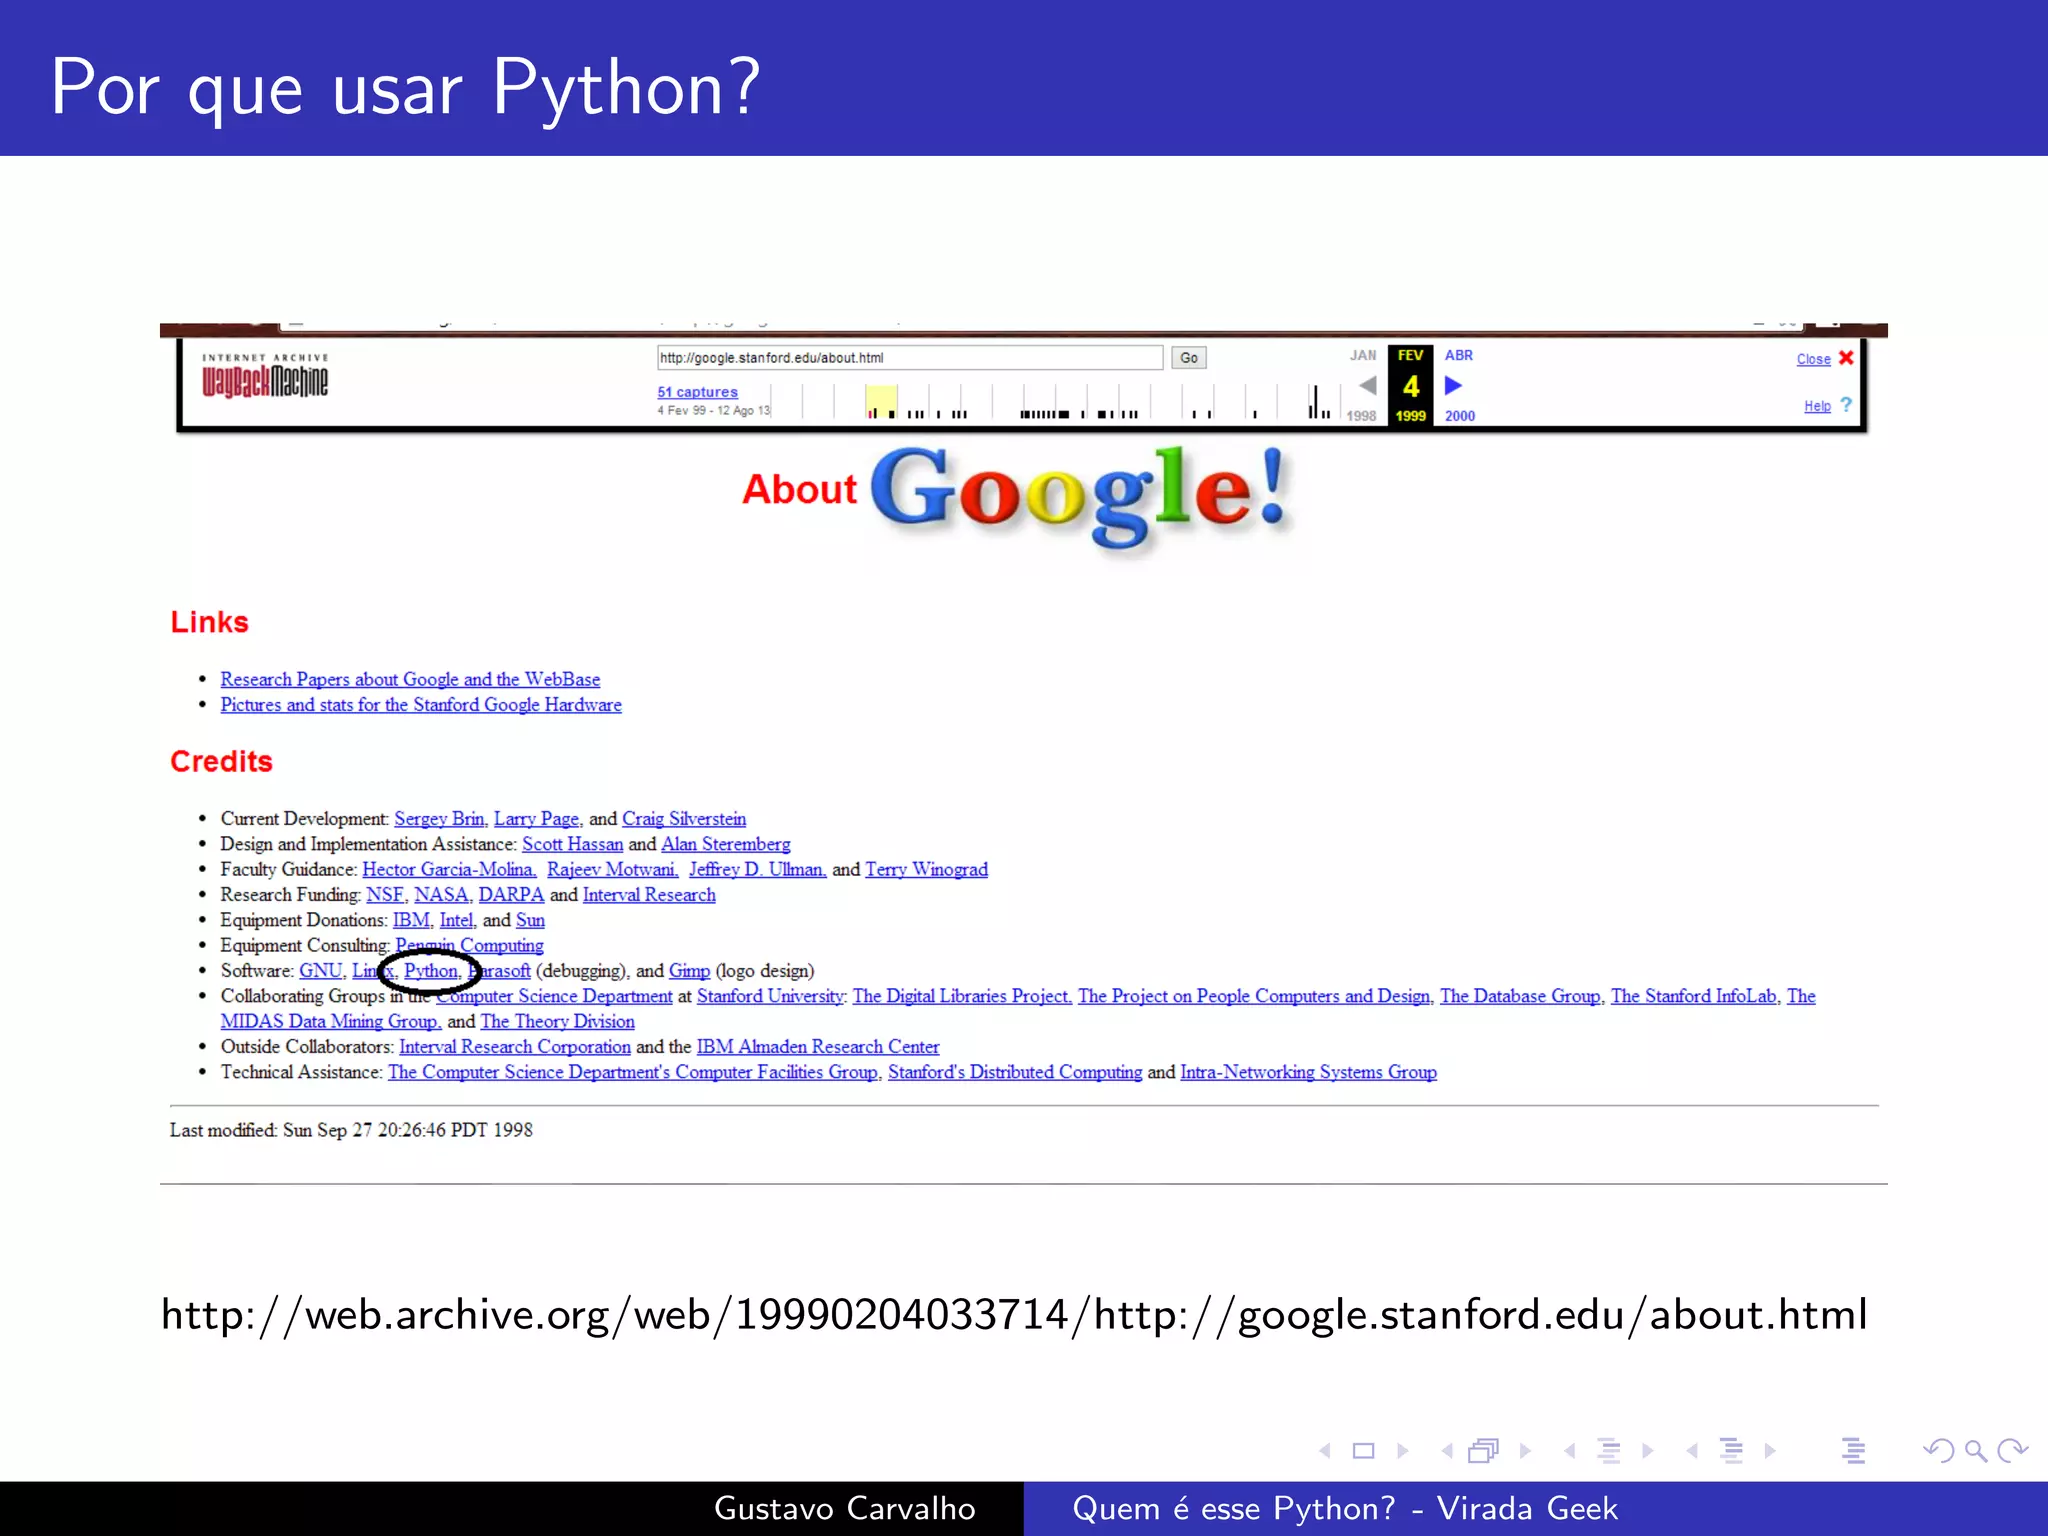Image resolution: width=2048 pixels, height=1536 pixels.
Task: Click the Help link in Wayback toolbar
Action: (x=1817, y=406)
